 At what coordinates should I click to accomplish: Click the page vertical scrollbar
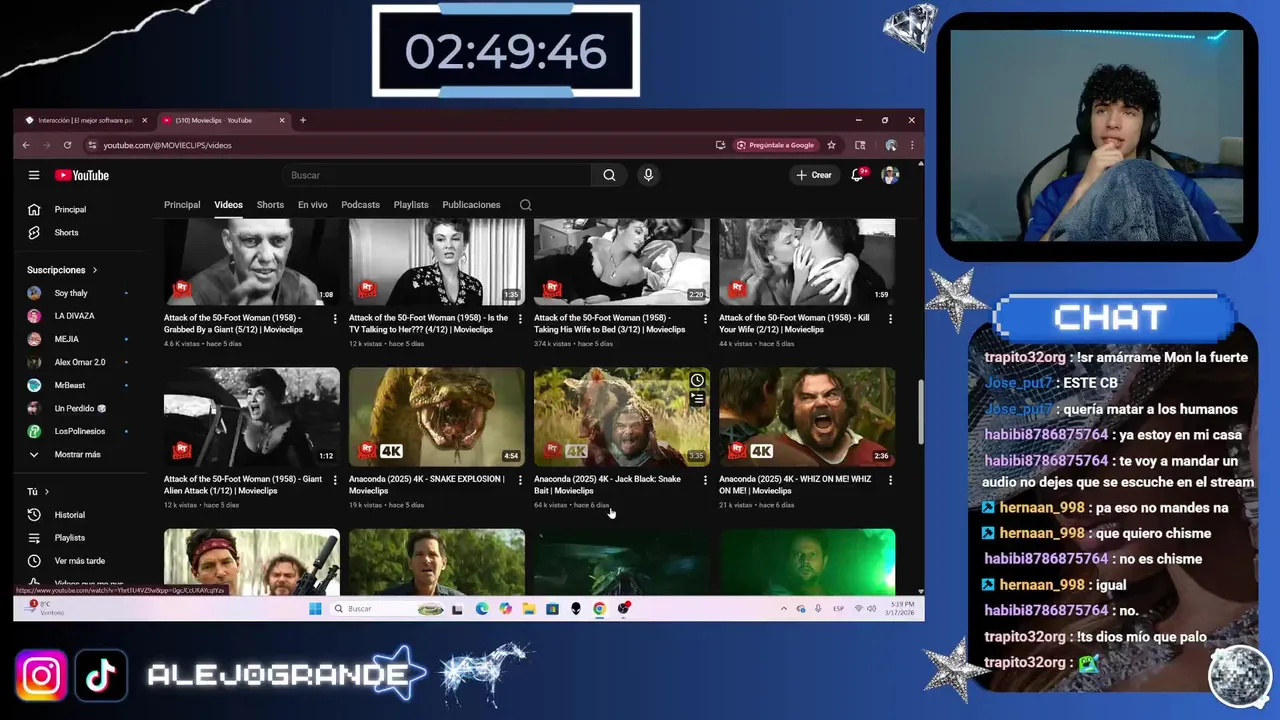coord(920,412)
